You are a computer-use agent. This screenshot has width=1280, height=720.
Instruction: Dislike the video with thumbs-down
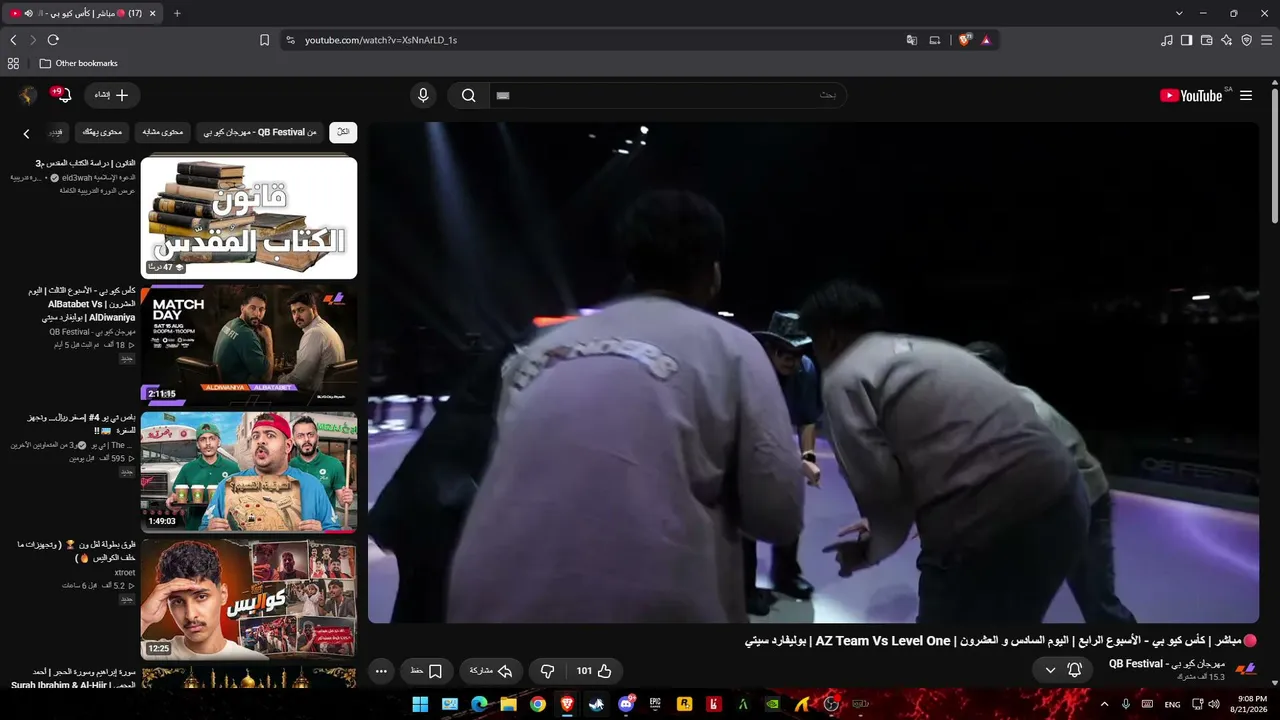coord(547,671)
